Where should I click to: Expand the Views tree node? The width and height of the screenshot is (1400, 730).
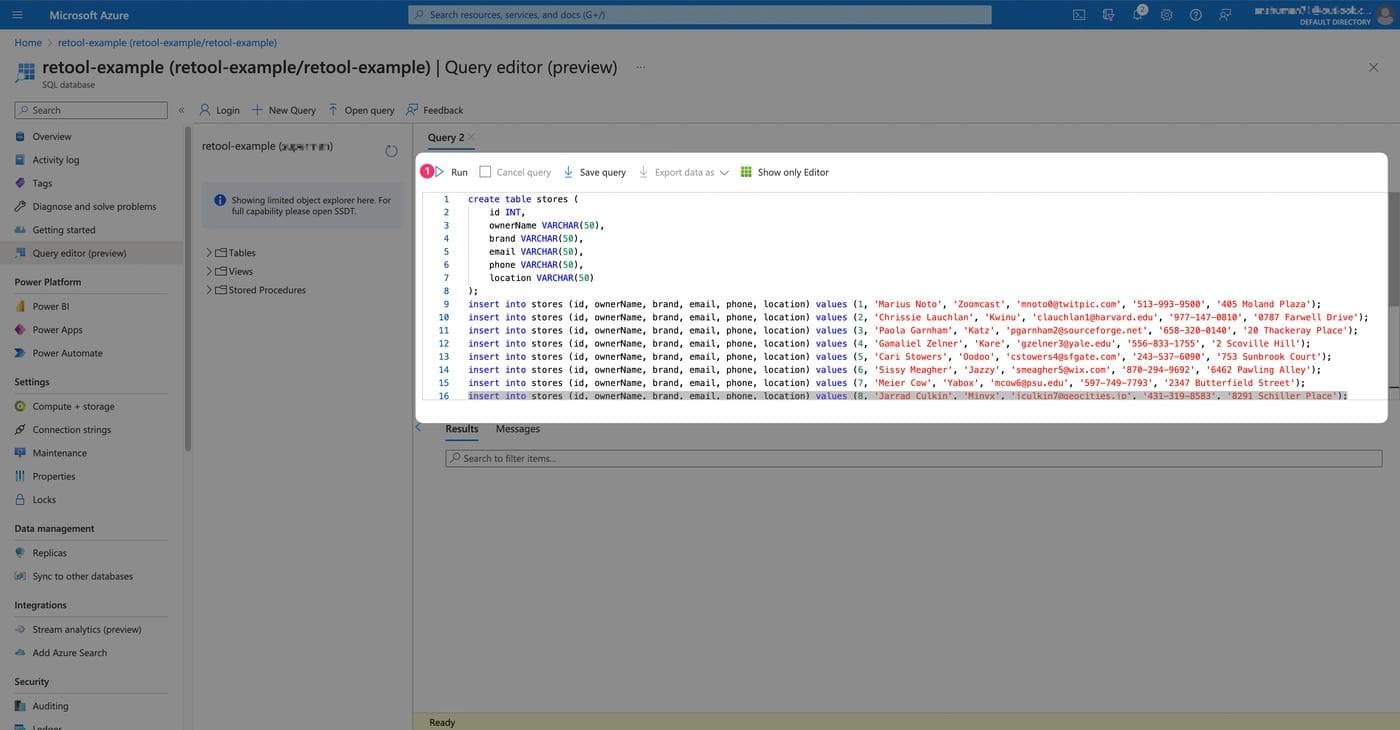coord(209,271)
